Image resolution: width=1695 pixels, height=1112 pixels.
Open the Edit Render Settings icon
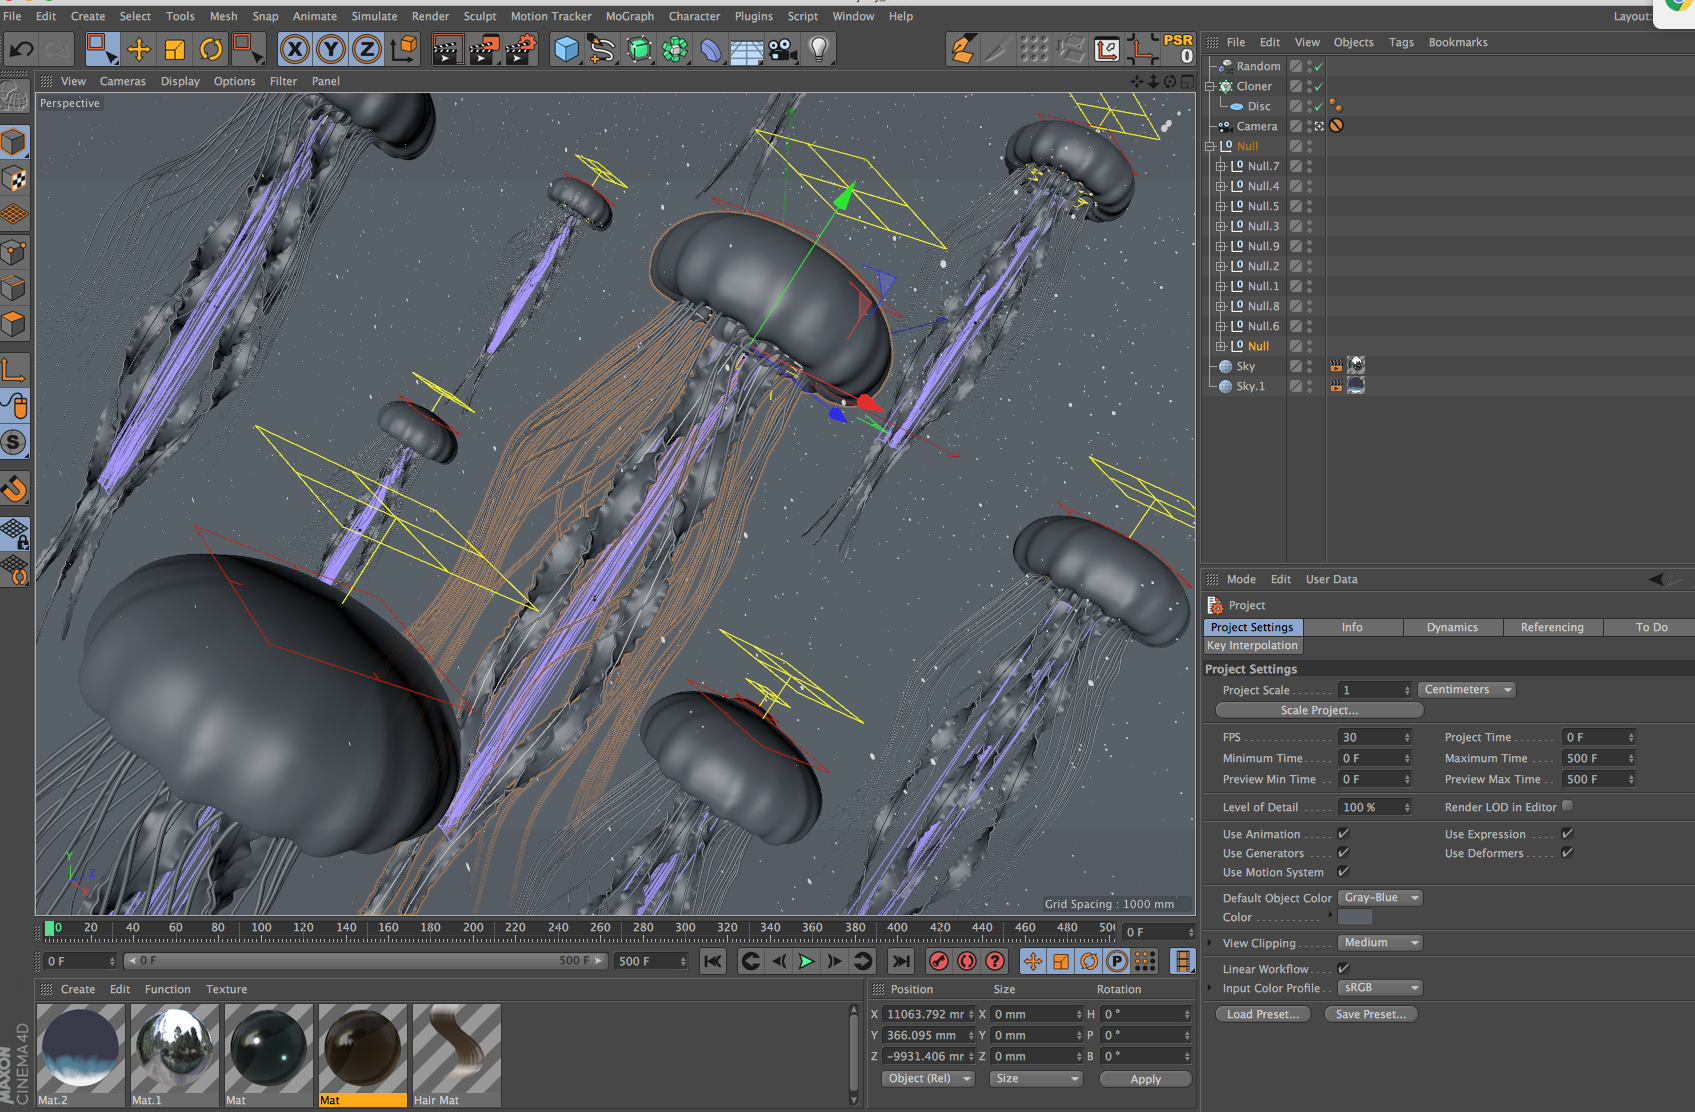(x=520, y=49)
